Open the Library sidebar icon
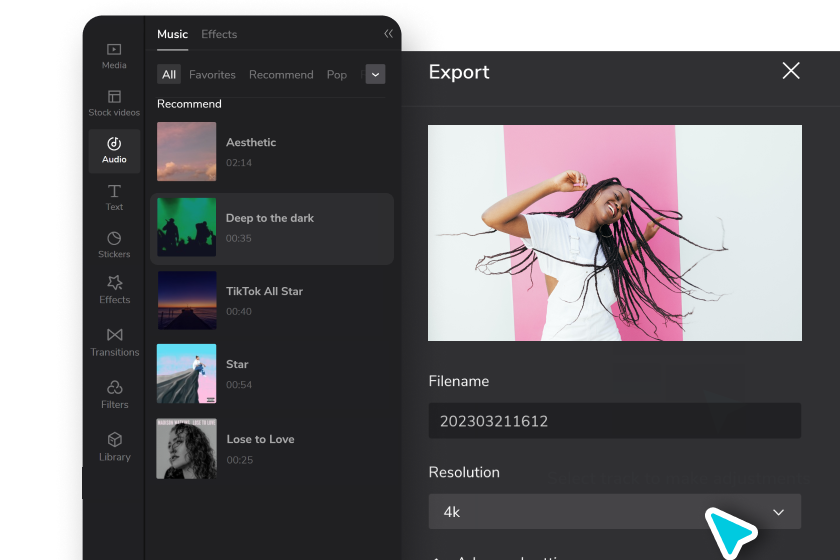The width and height of the screenshot is (840, 560). coord(114,446)
